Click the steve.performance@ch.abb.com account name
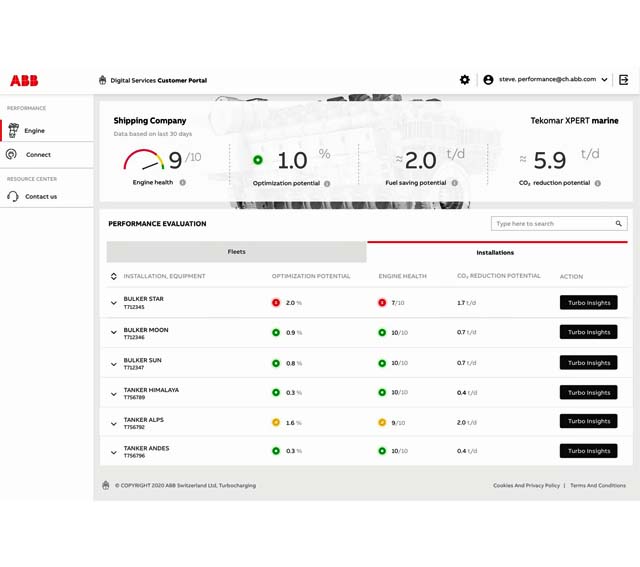The image size is (640, 567). tap(547, 79)
